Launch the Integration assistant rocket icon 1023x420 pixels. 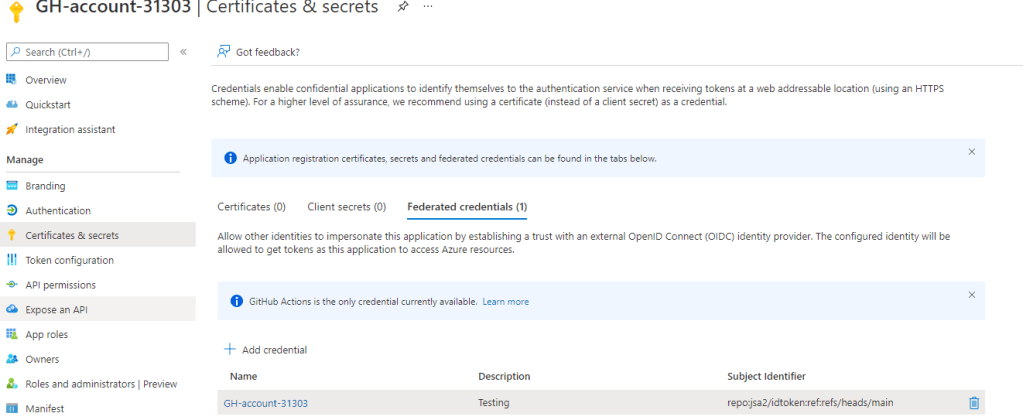[x=12, y=130]
